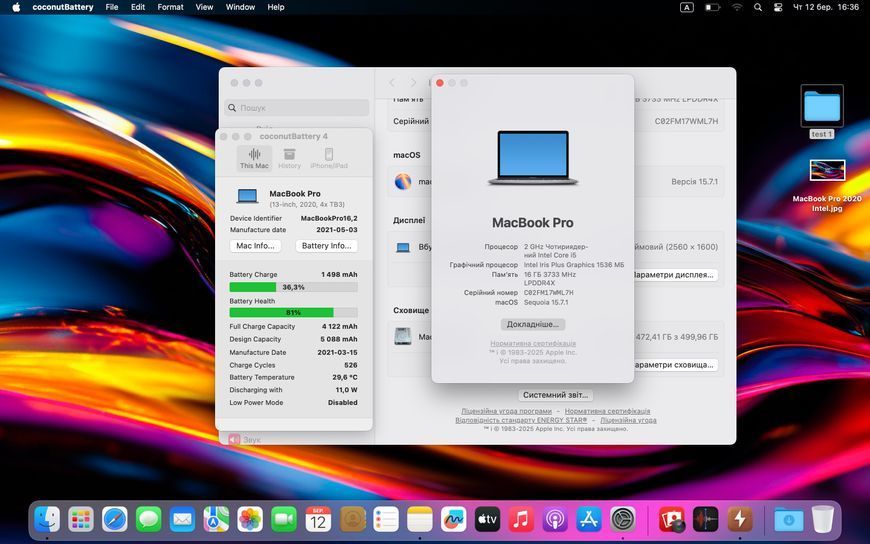Open the Format menu

[170, 7]
